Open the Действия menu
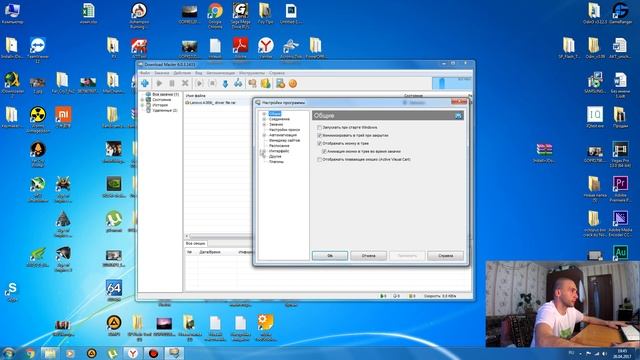Viewport: 640px width, 360px height. click(x=182, y=73)
